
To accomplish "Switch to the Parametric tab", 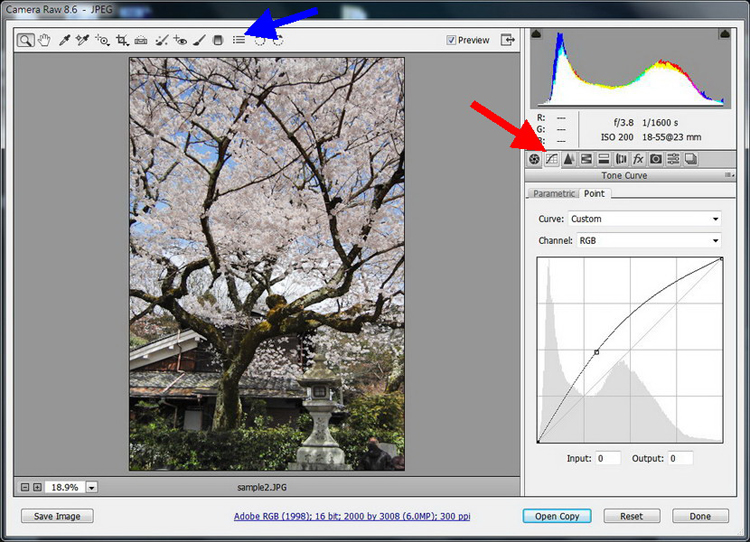I will 553,193.
